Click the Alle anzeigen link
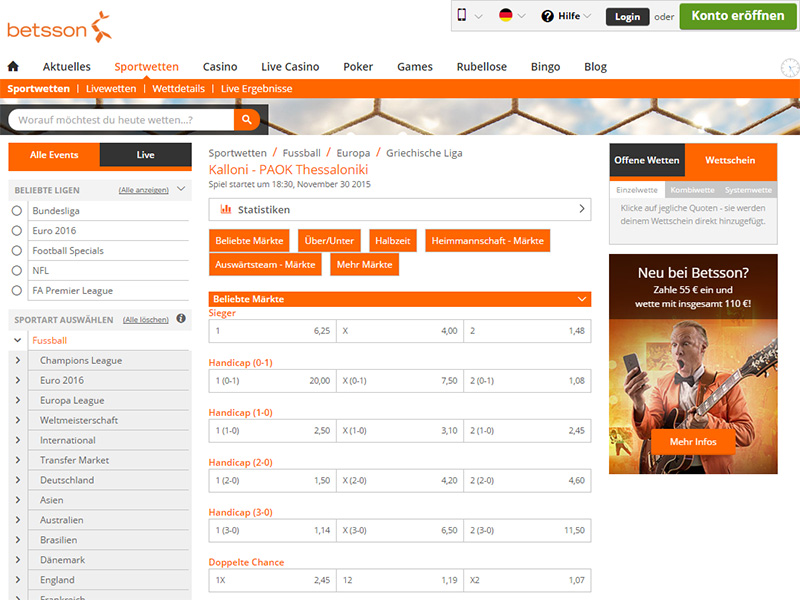 pyautogui.click(x=143, y=190)
